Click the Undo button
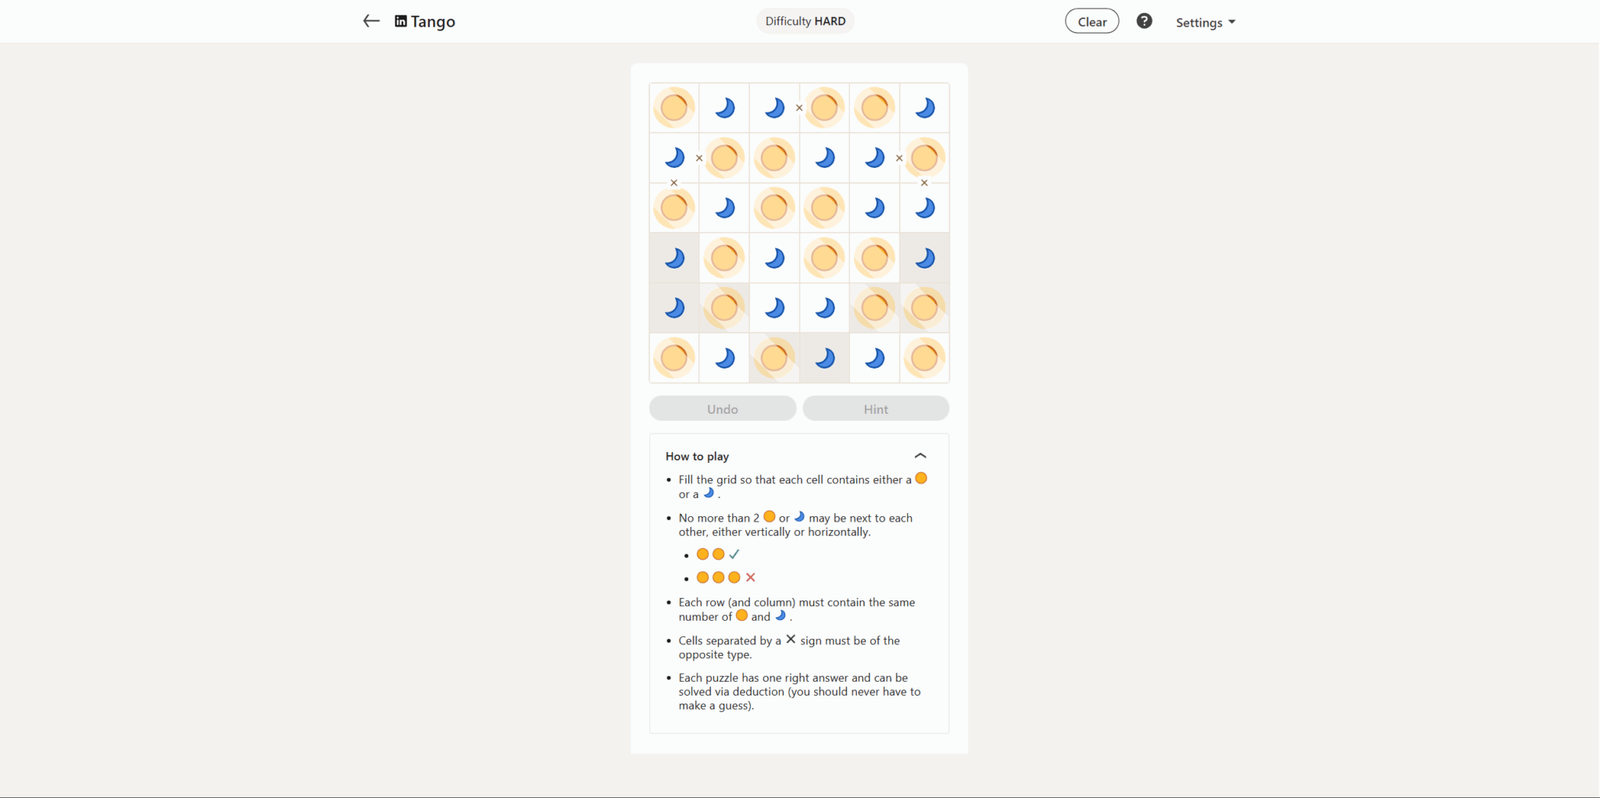The image size is (1600, 798). point(722,409)
